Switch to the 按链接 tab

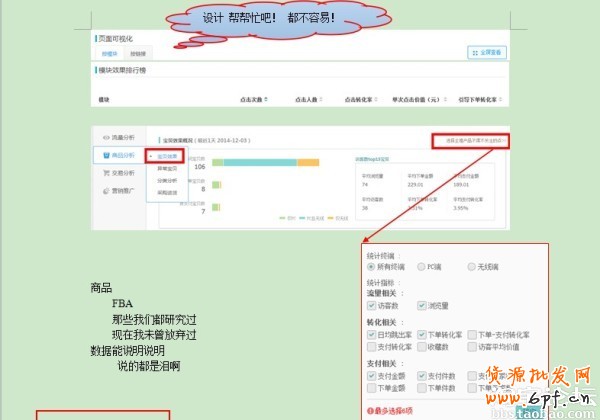[137, 53]
